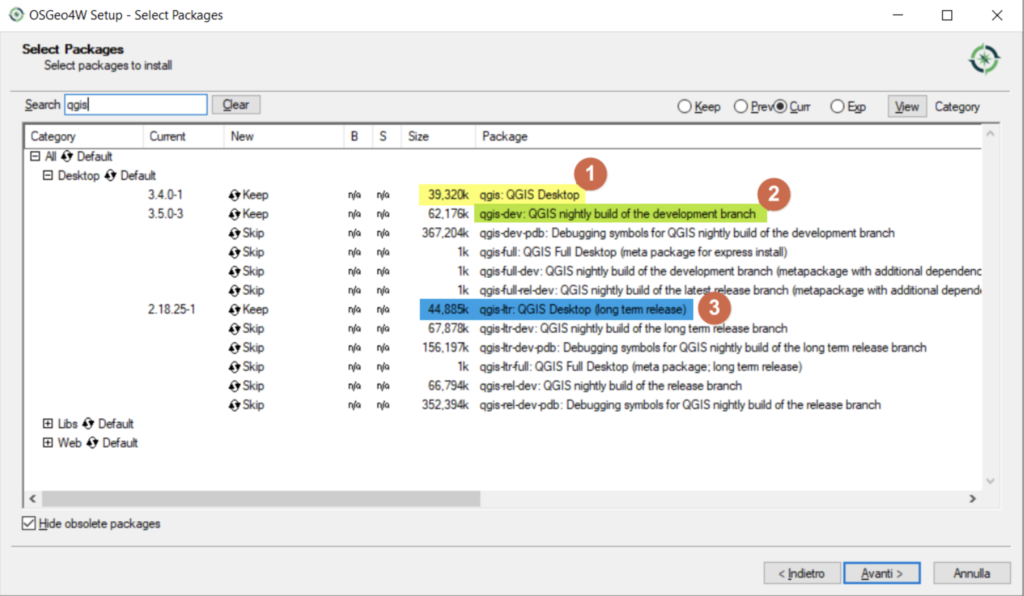Click version 3.5.0-3 in Current column

pos(165,214)
